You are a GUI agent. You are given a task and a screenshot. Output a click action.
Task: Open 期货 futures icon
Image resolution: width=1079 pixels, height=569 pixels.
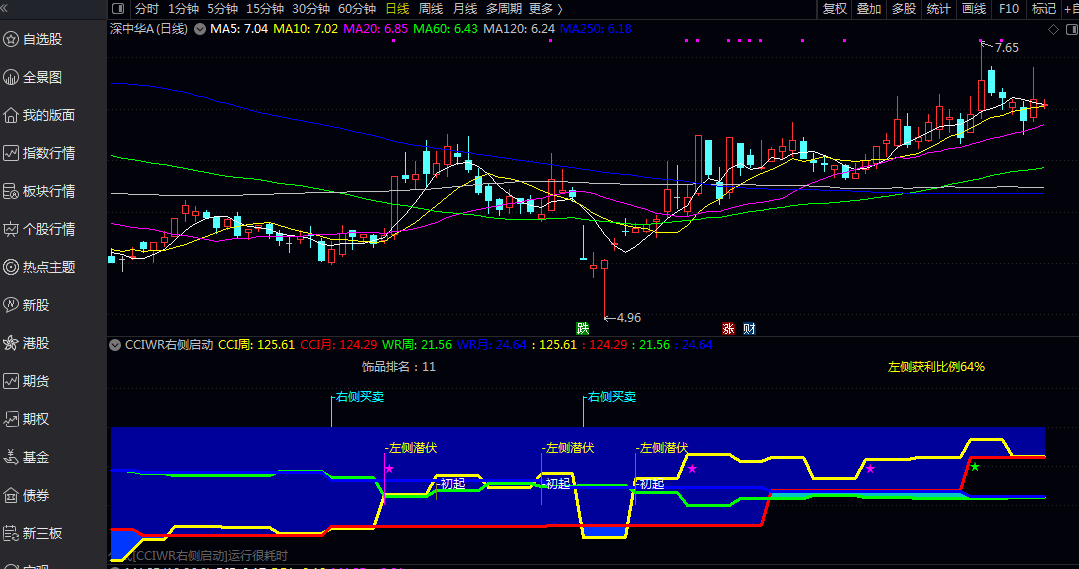coord(11,380)
